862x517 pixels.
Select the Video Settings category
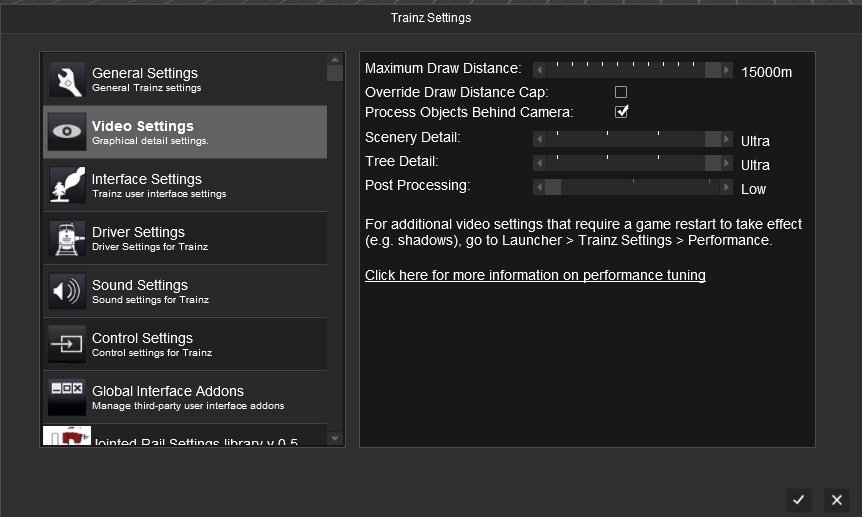(185, 132)
